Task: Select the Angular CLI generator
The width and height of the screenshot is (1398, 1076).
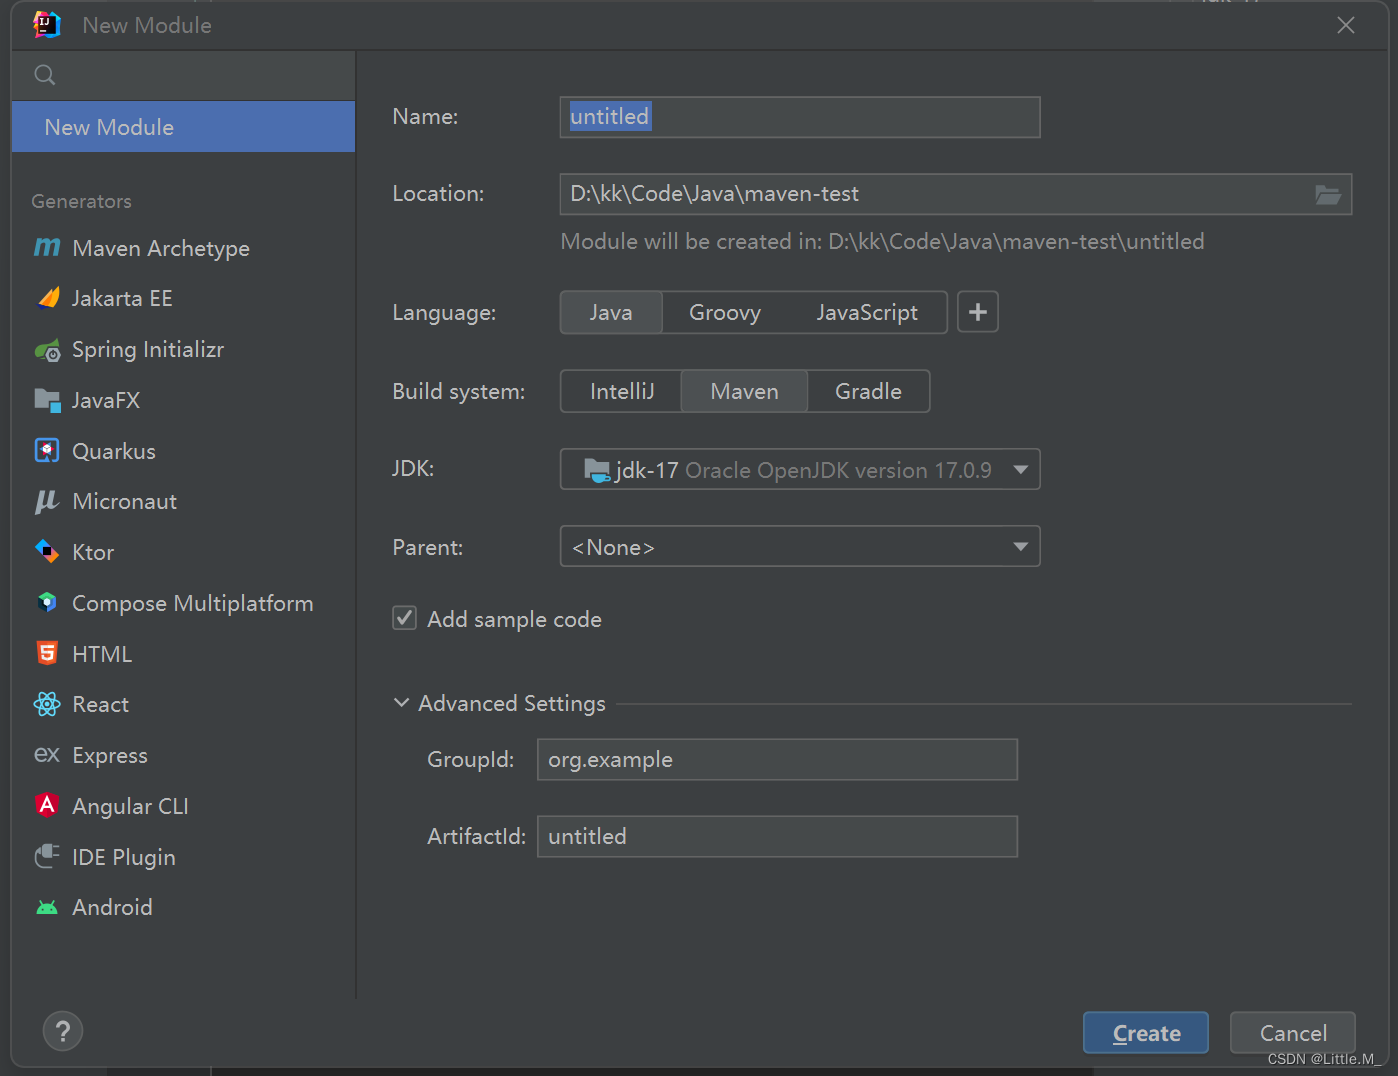Action: click(183, 806)
